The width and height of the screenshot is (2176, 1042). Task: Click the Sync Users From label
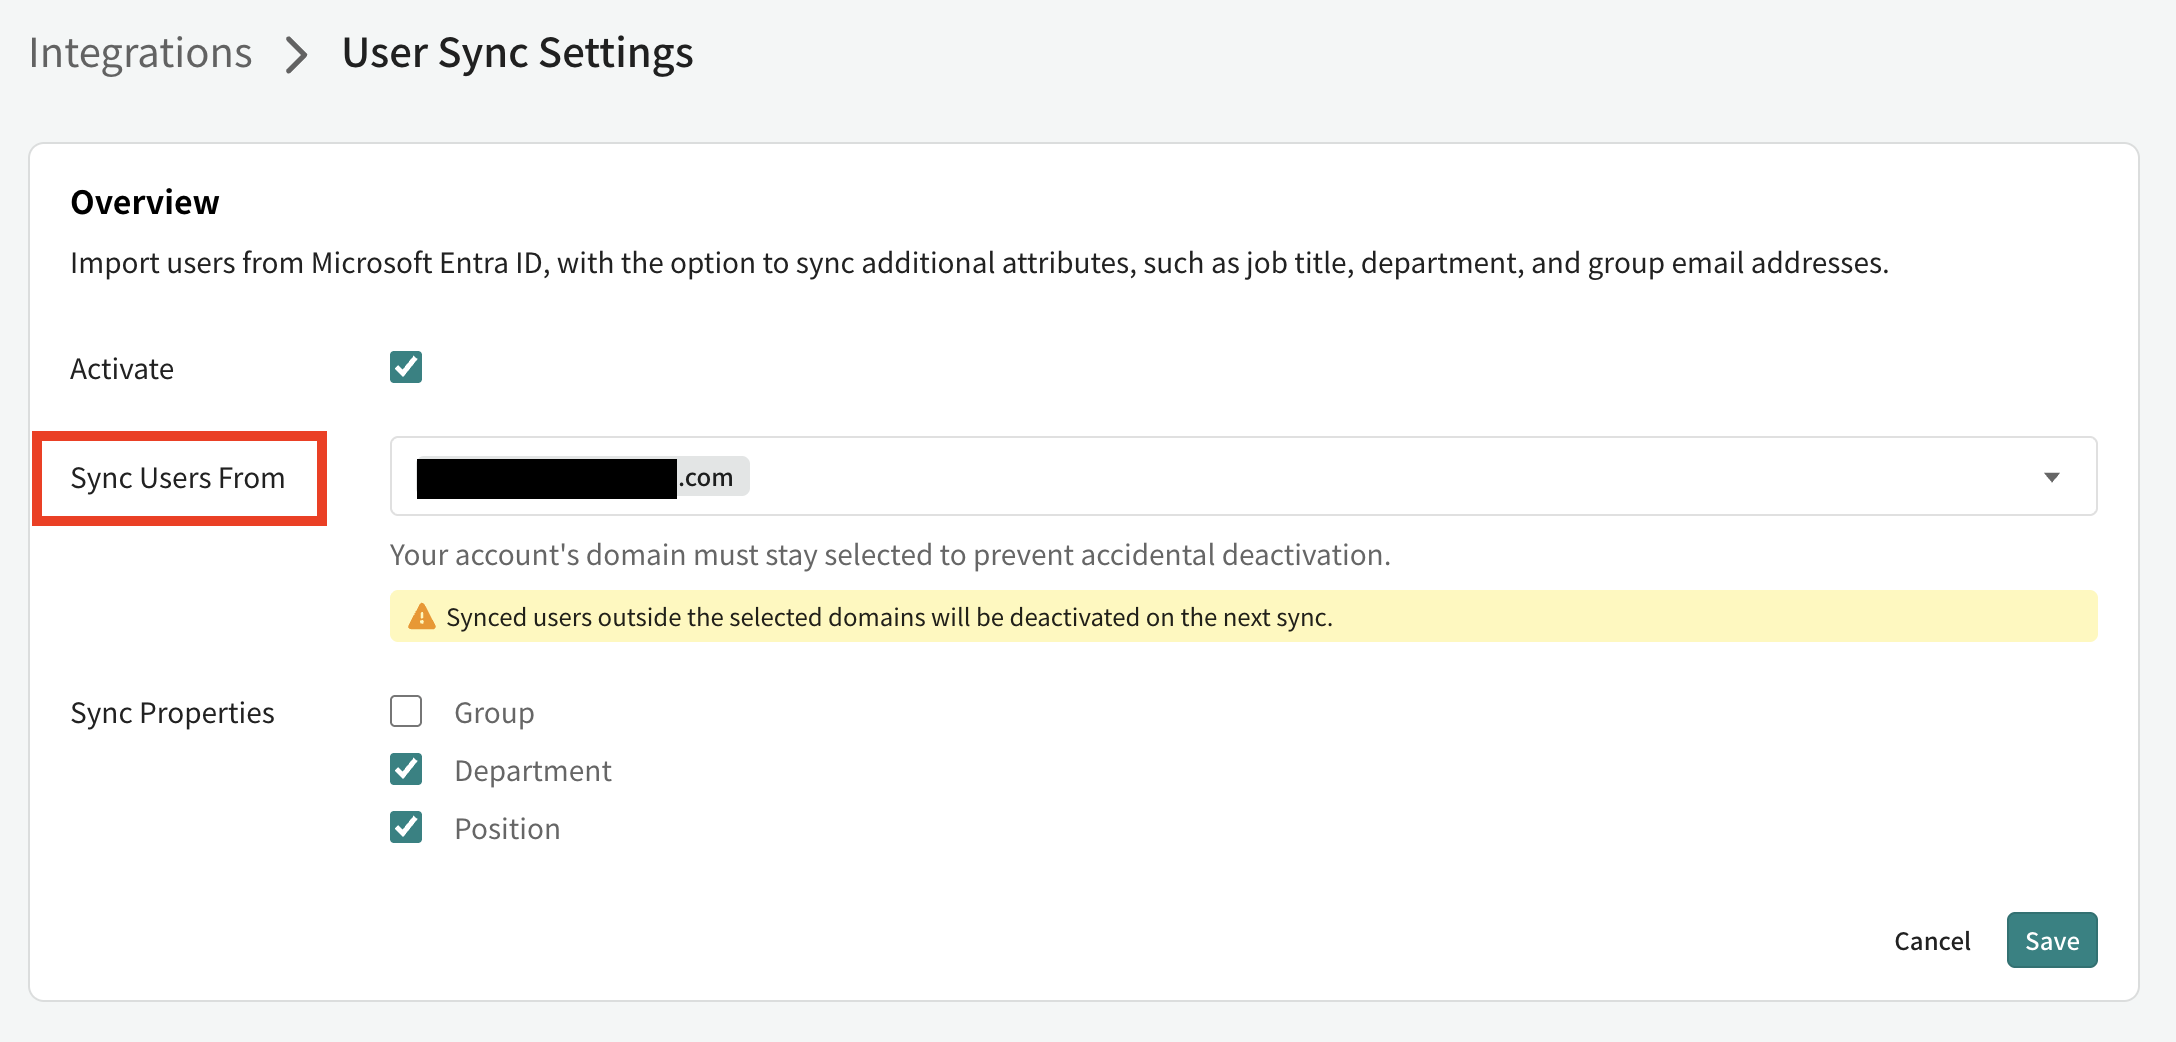point(178,478)
